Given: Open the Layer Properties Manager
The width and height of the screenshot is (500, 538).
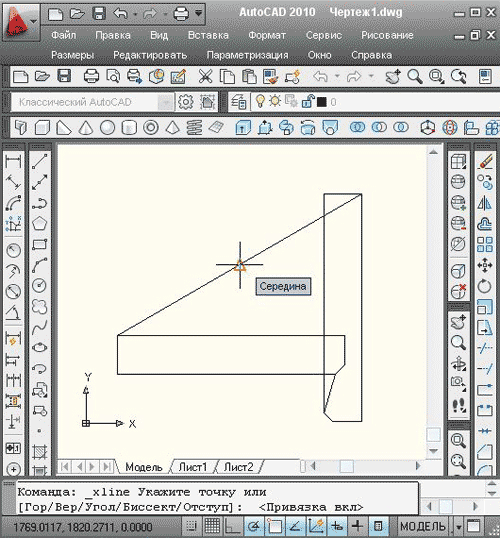Looking at the screenshot, I should [239, 102].
